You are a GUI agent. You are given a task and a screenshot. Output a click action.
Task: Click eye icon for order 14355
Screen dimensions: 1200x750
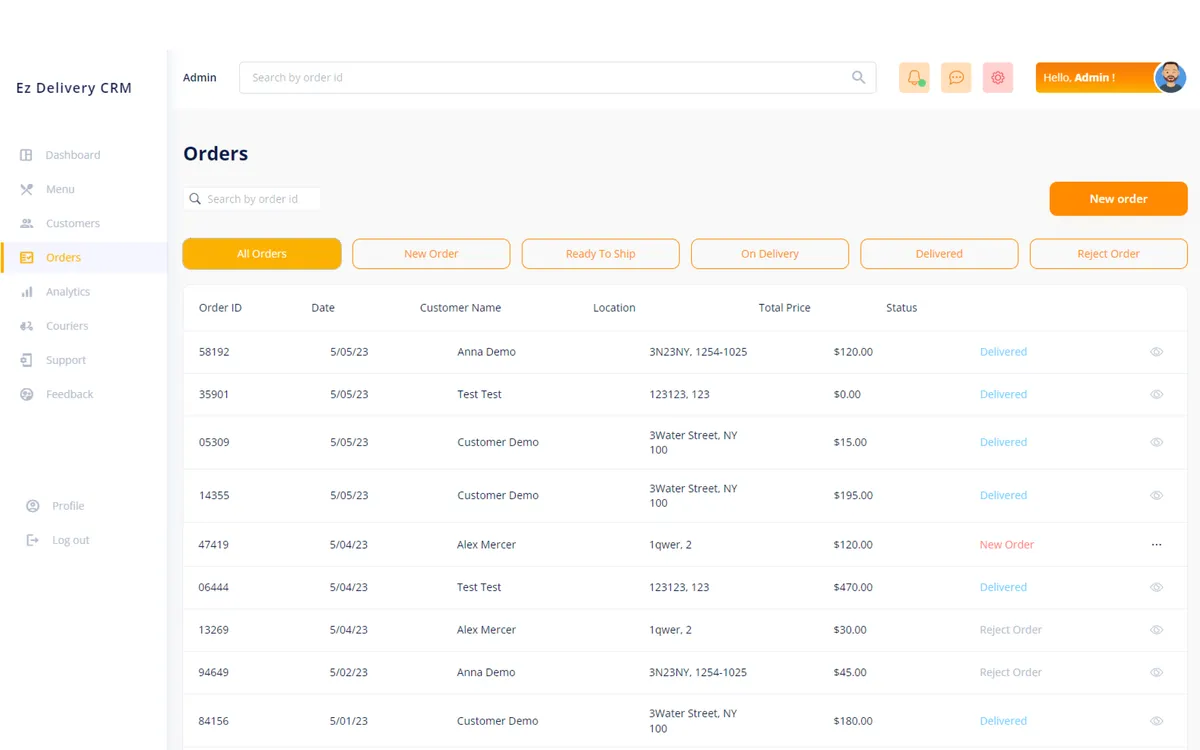(x=1156, y=495)
